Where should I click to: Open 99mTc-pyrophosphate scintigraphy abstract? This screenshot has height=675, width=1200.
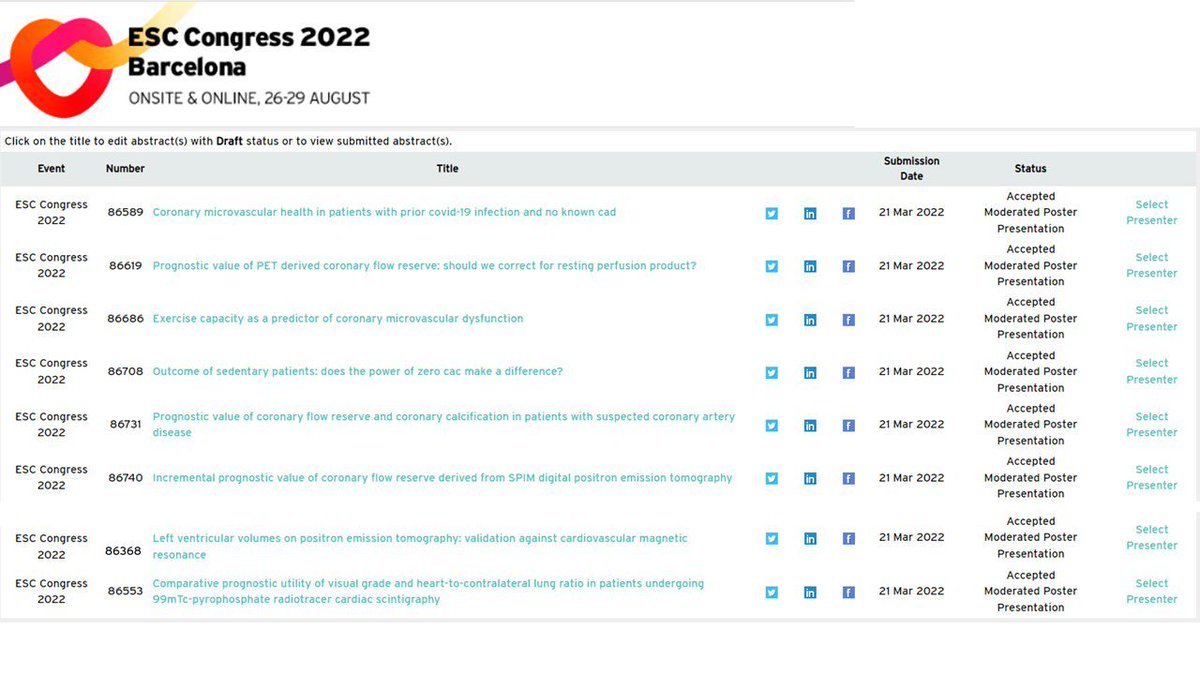pos(428,591)
